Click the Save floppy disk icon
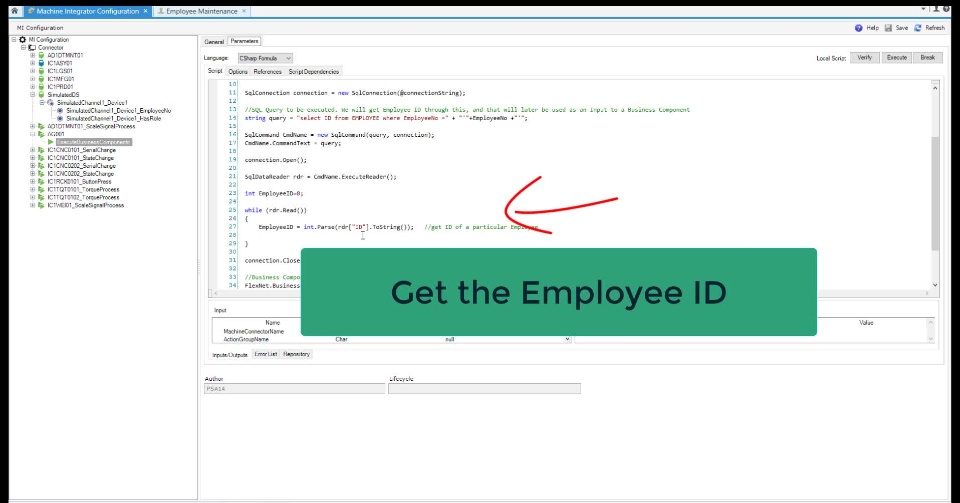Viewport: 960px width, 503px height. click(888, 28)
